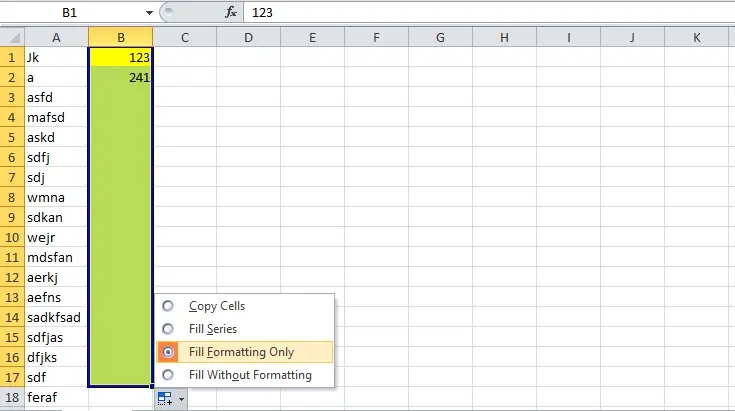The width and height of the screenshot is (735, 411).
Task: Click cell A14 containing sadkfsad
Action: click(56, 317)
